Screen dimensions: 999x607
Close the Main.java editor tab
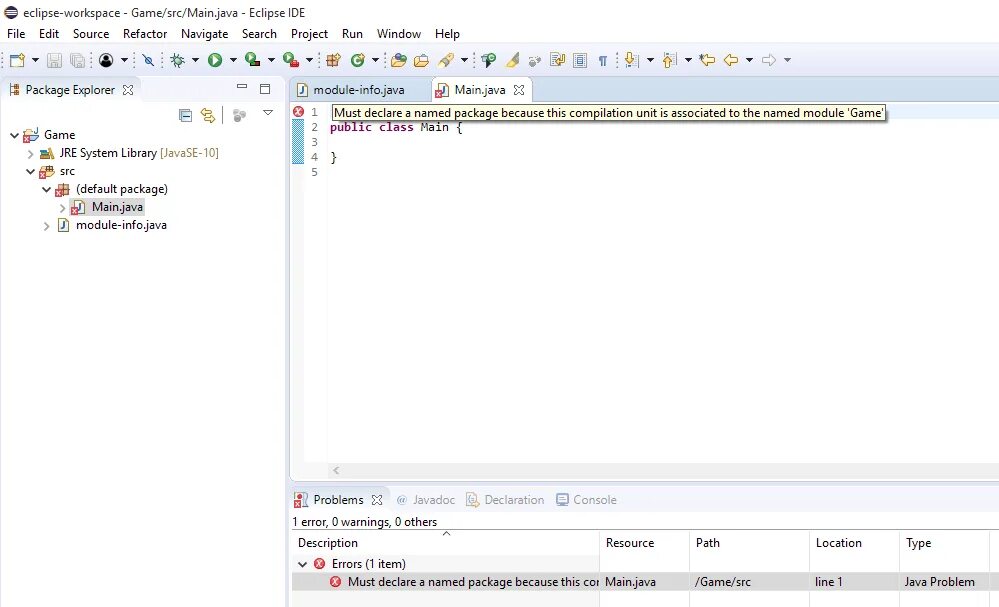519,90
